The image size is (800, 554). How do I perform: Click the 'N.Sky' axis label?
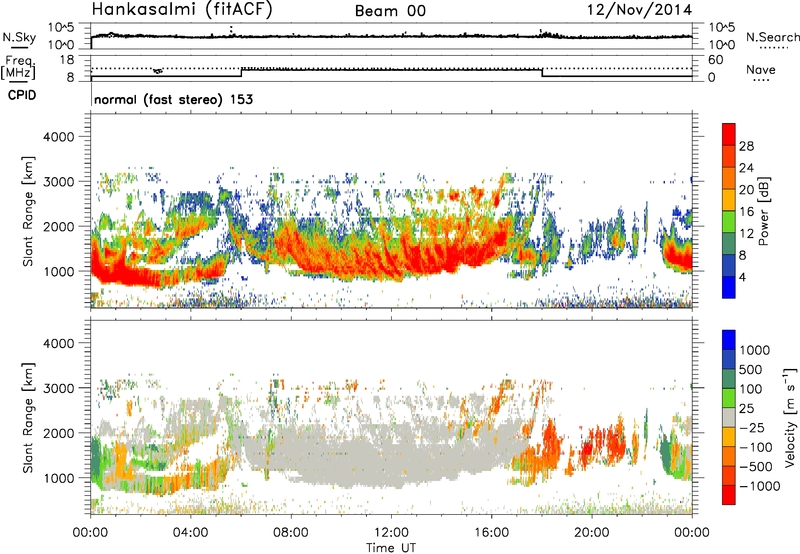tap(19, 37)
